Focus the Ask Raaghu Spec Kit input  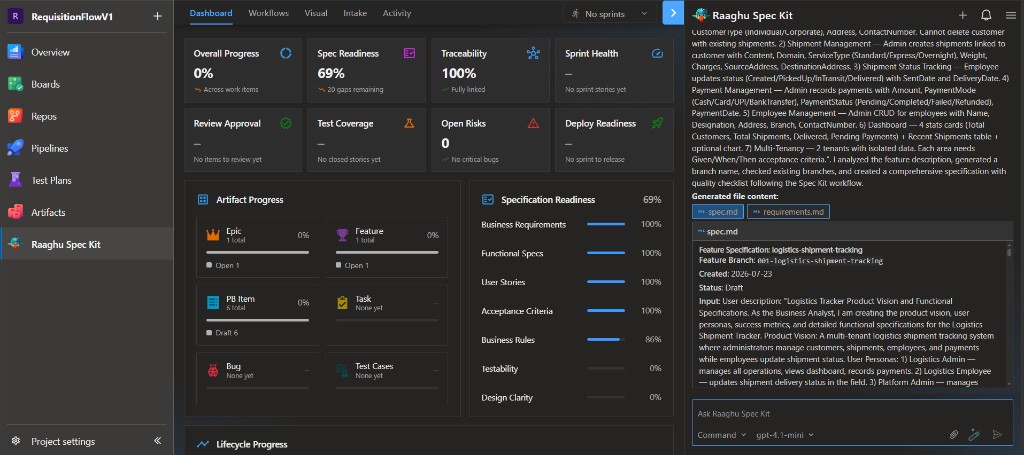852,414
